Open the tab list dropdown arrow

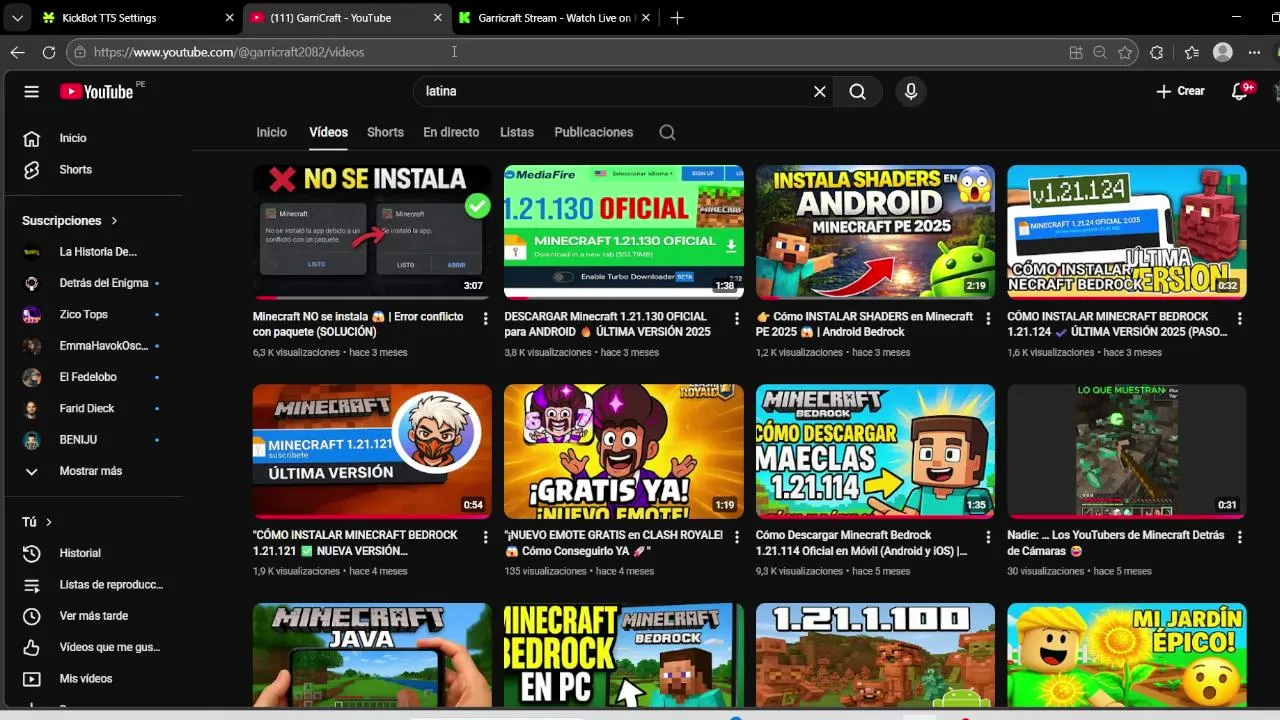[x=17, y=18]
